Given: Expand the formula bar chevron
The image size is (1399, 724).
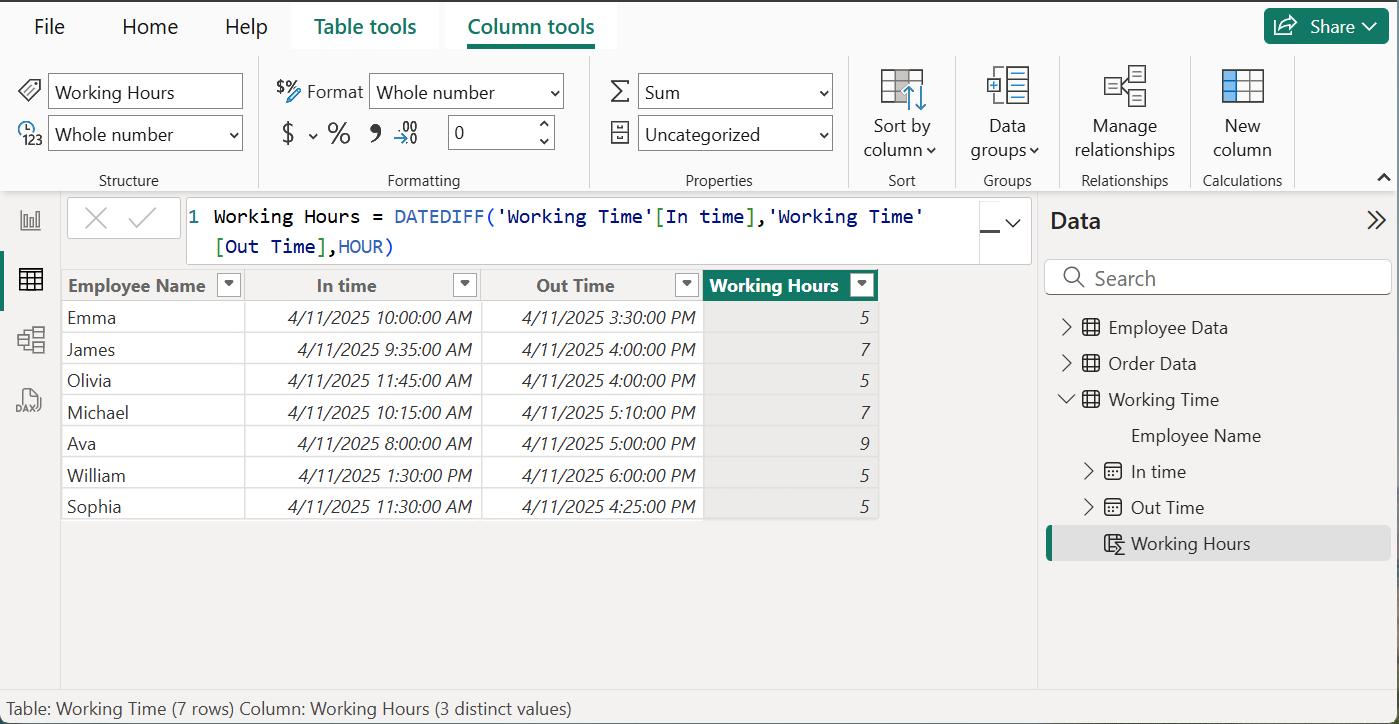Looking at the screenshot, I should (1013, 223).
